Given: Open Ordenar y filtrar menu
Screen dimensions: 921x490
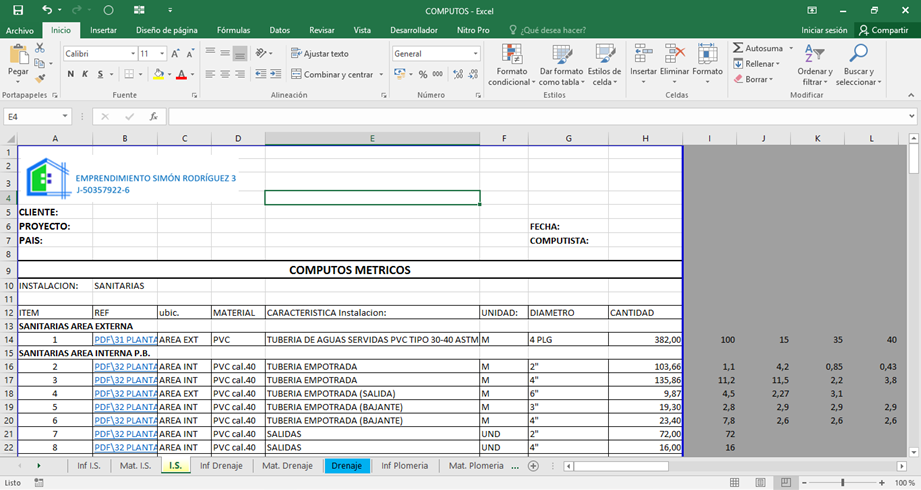Looking at the screenshot, I should (x=815, y=65).
